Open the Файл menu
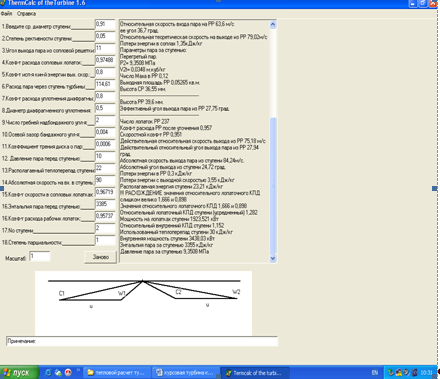Screen dimensions: 440x379 [6, 14]
